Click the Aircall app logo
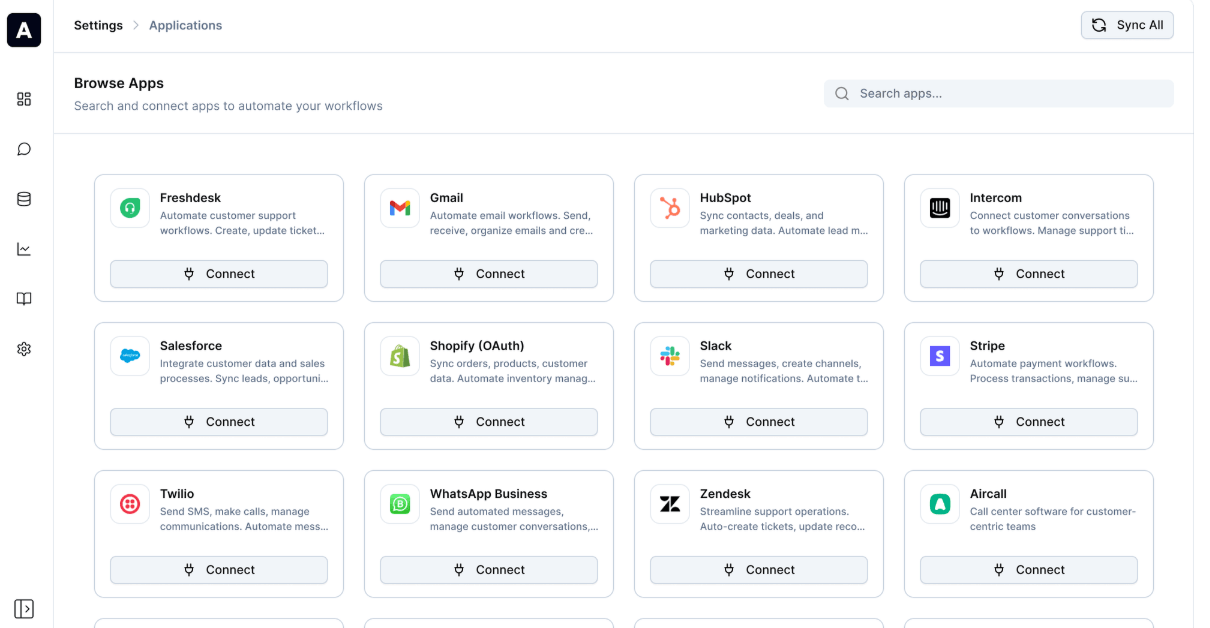This screenshot has height=628, width=1210. [940, 504]
